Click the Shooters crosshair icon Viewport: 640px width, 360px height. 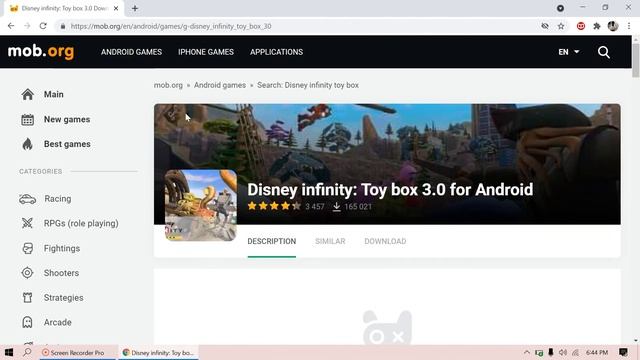(x=27, y=273)
